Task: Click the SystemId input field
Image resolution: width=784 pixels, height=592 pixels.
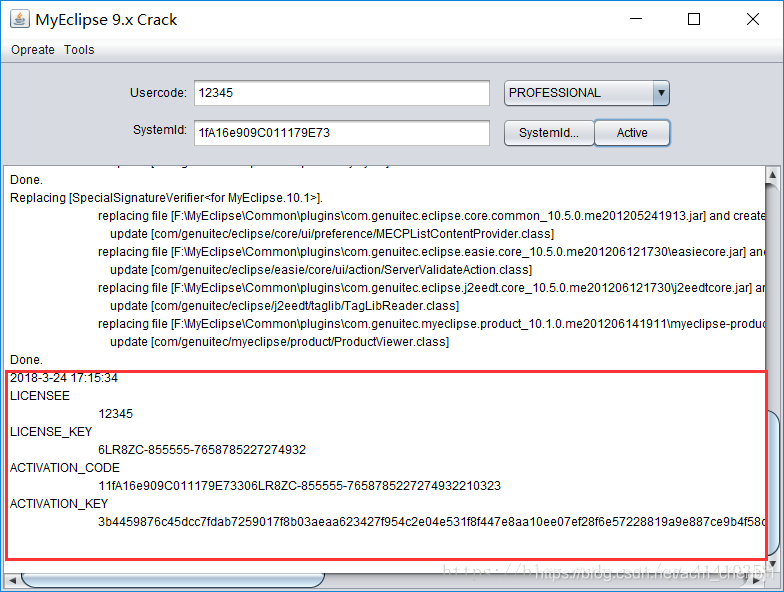Action: (342, 133)
